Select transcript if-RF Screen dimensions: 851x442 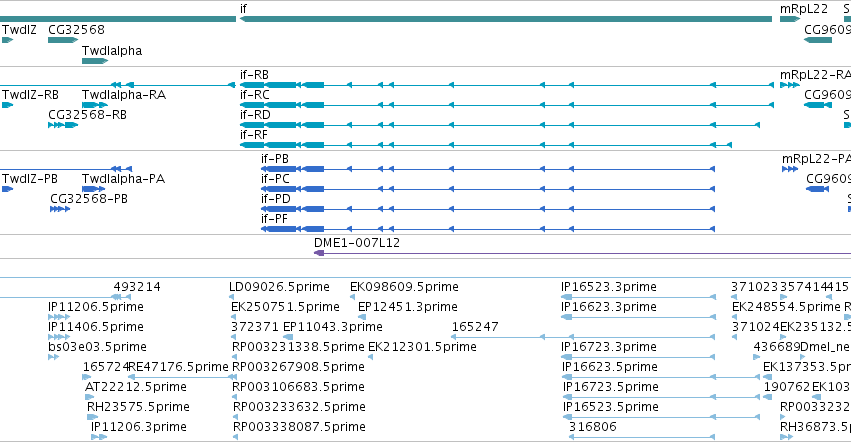click(486, 145)
